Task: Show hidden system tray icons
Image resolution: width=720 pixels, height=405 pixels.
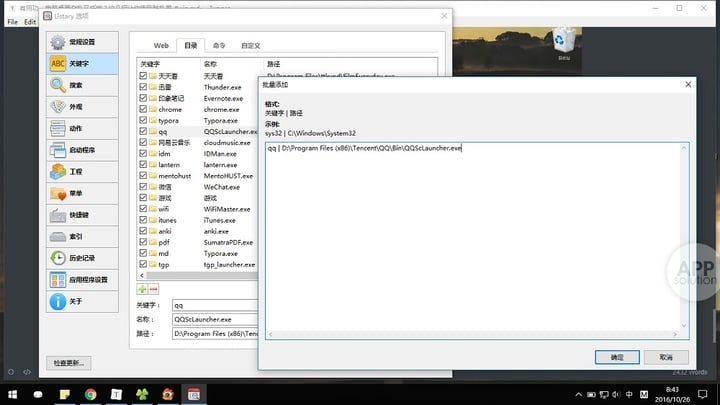Action: click(579, 394)
